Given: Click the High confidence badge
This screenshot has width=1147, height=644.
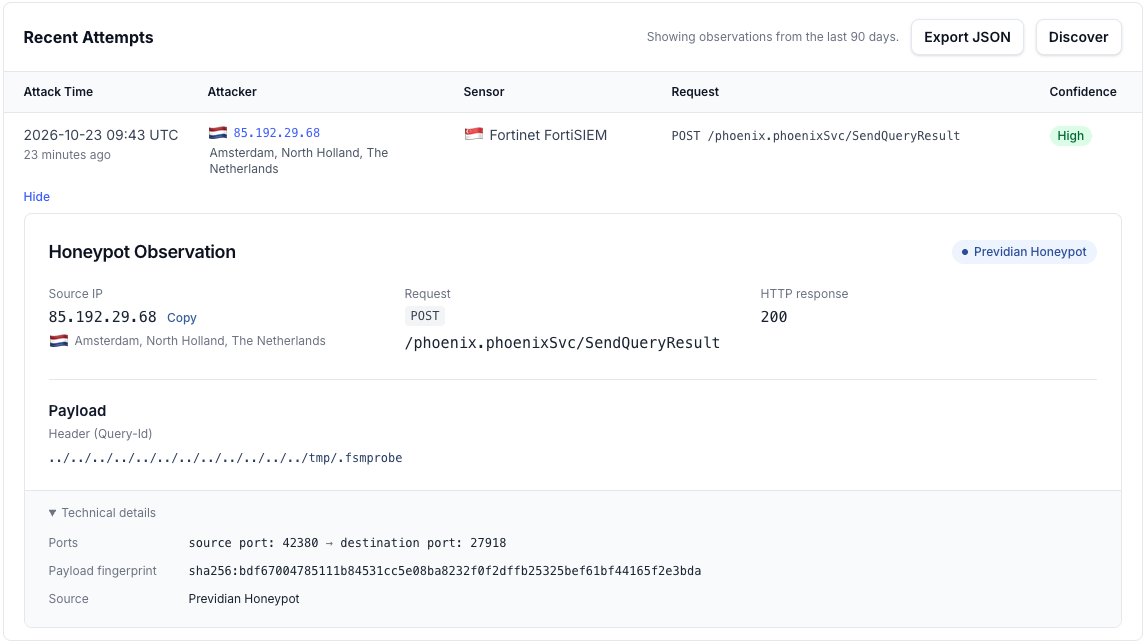Looking at the screenshot, I should (1070, 136).
